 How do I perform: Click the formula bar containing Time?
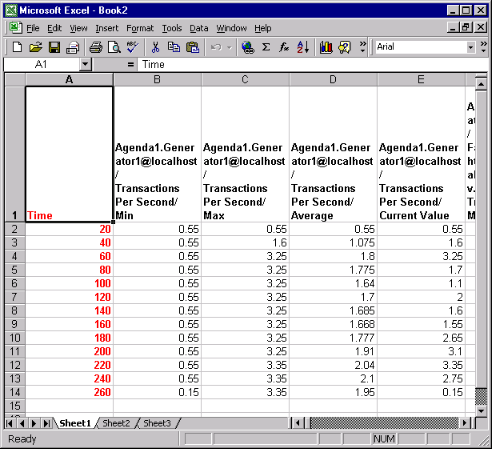[313, 64]
